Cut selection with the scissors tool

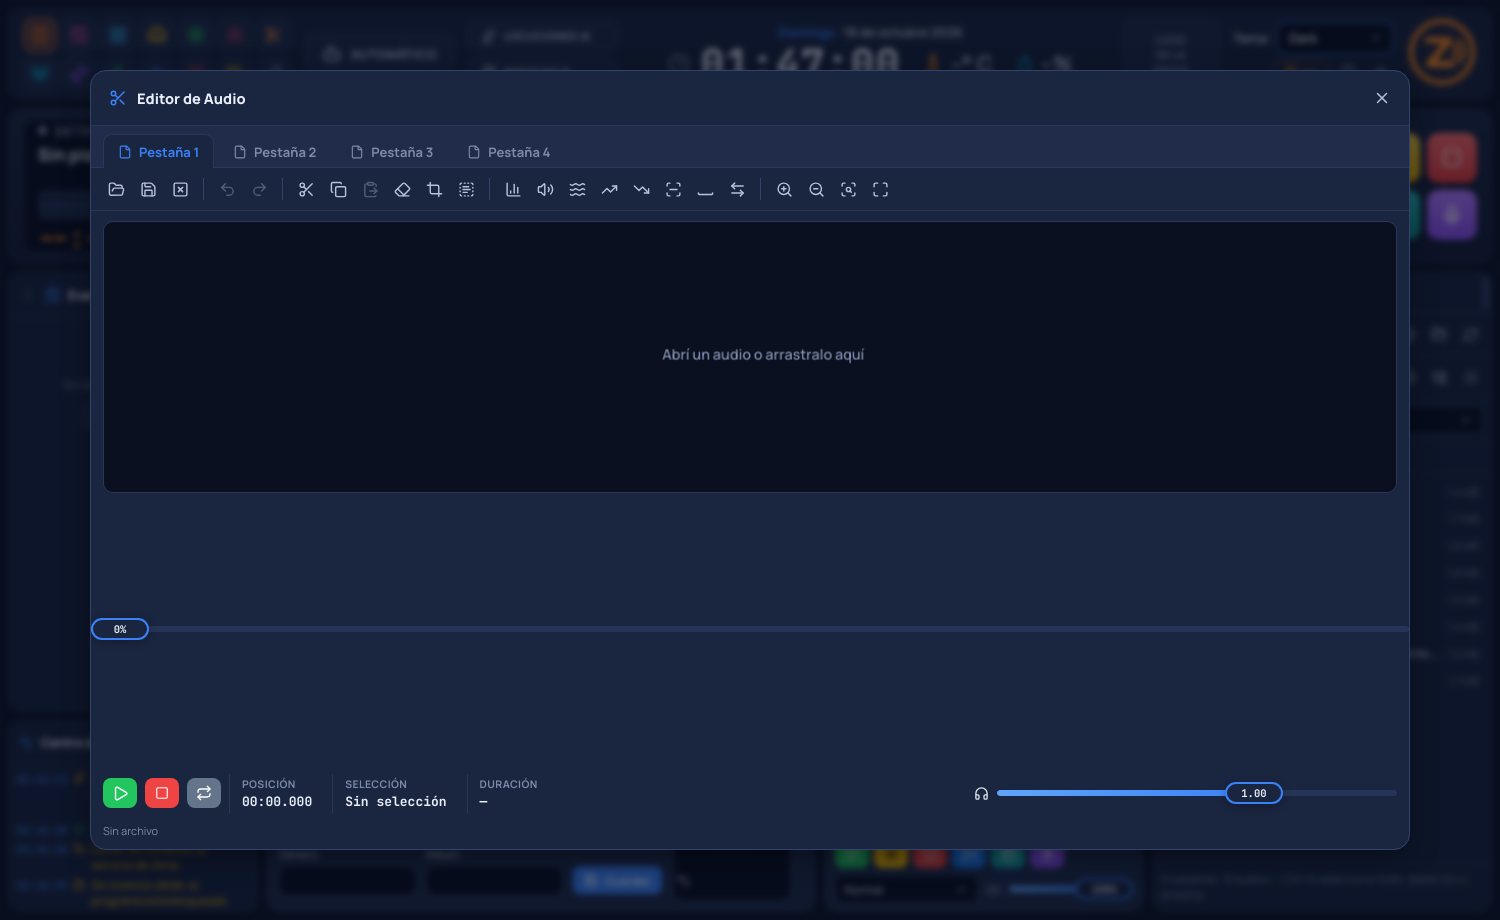click(306, 190)
